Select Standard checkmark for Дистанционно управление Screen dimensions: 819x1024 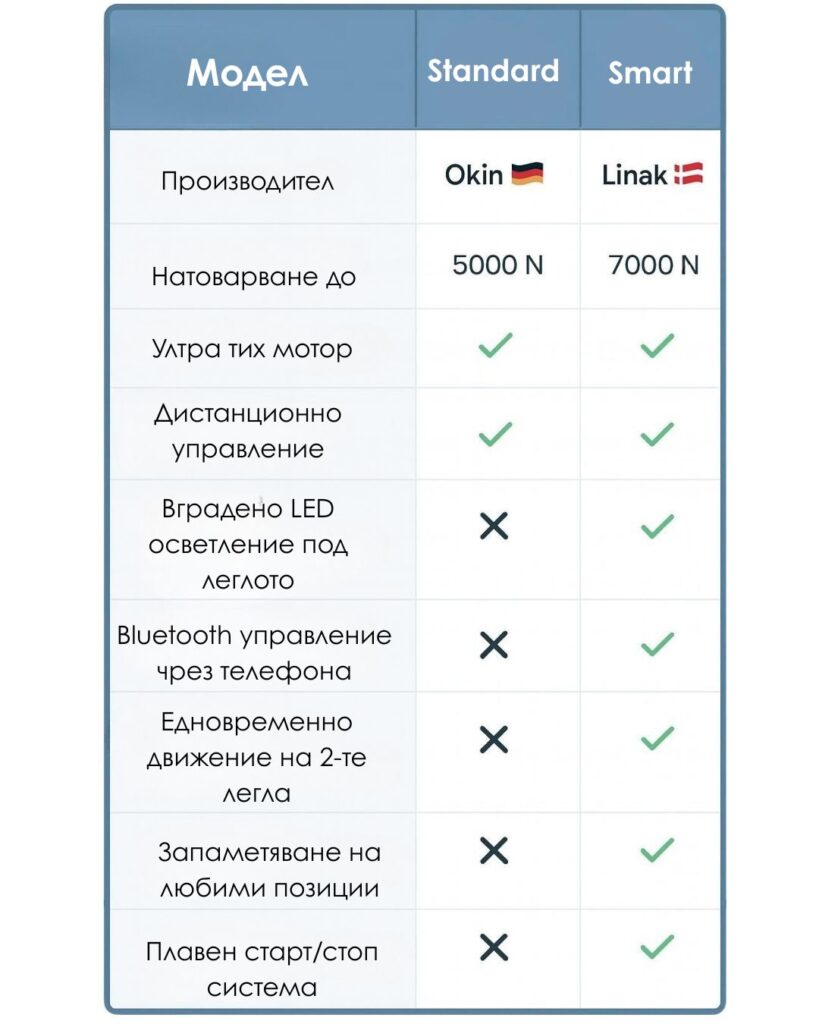[495, 434]
